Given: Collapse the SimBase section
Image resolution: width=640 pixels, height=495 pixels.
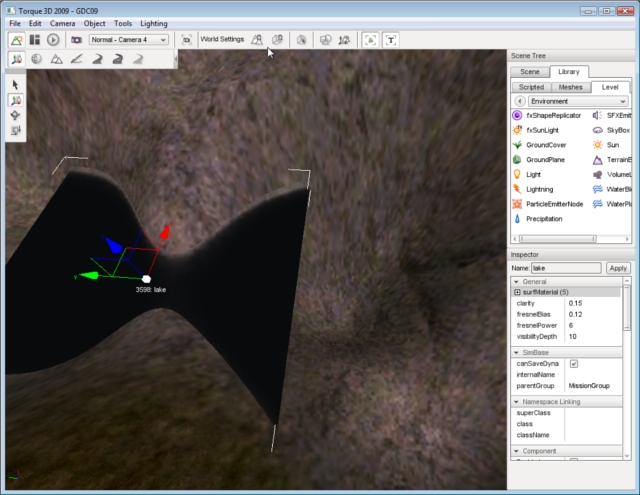Looking at the screenshot, I should (515, 353).
